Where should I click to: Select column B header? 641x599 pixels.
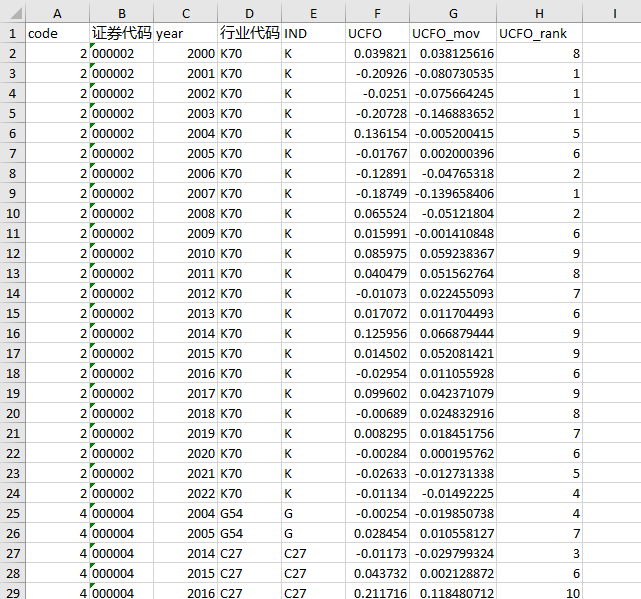(121, 13)
